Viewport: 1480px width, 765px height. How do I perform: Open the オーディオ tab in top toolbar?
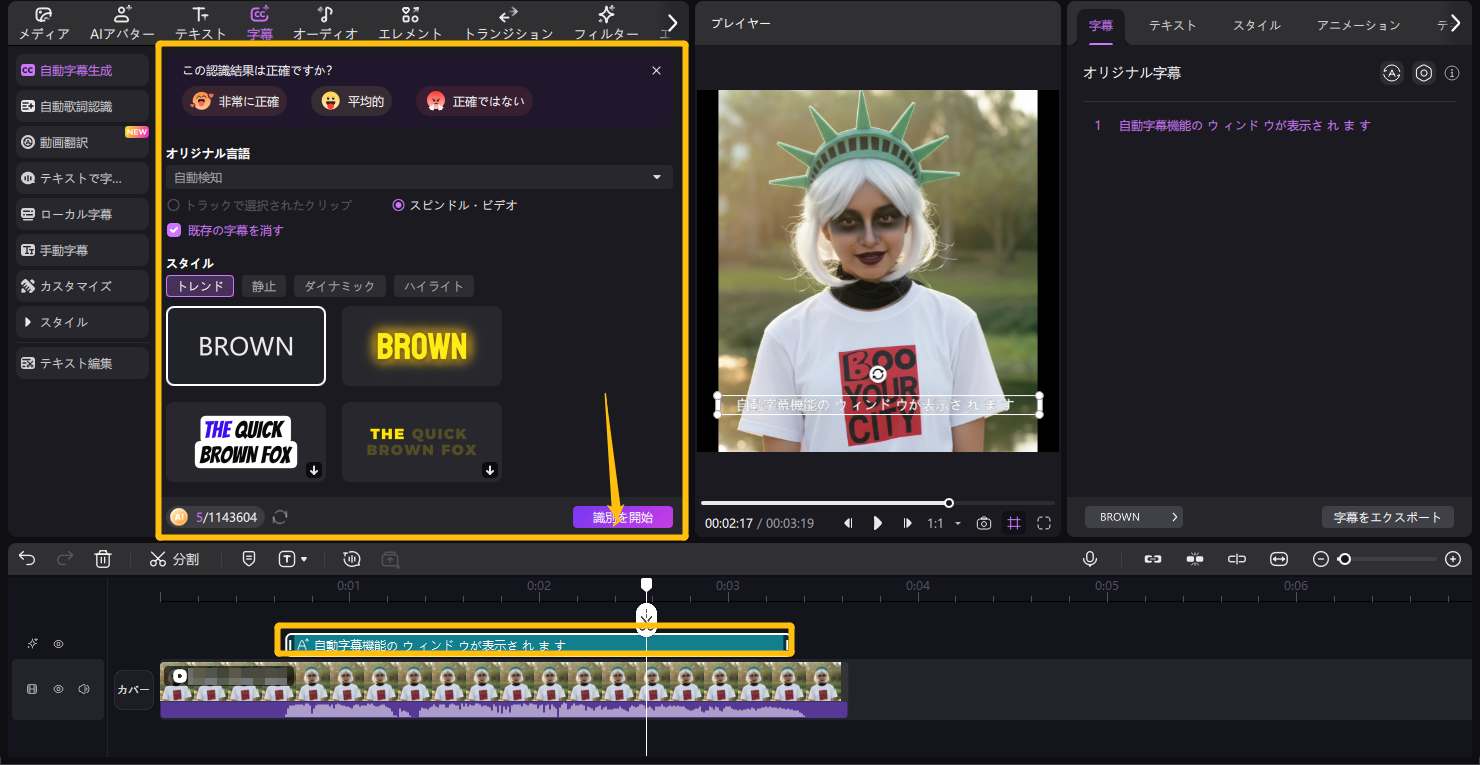tap(325, 24)
